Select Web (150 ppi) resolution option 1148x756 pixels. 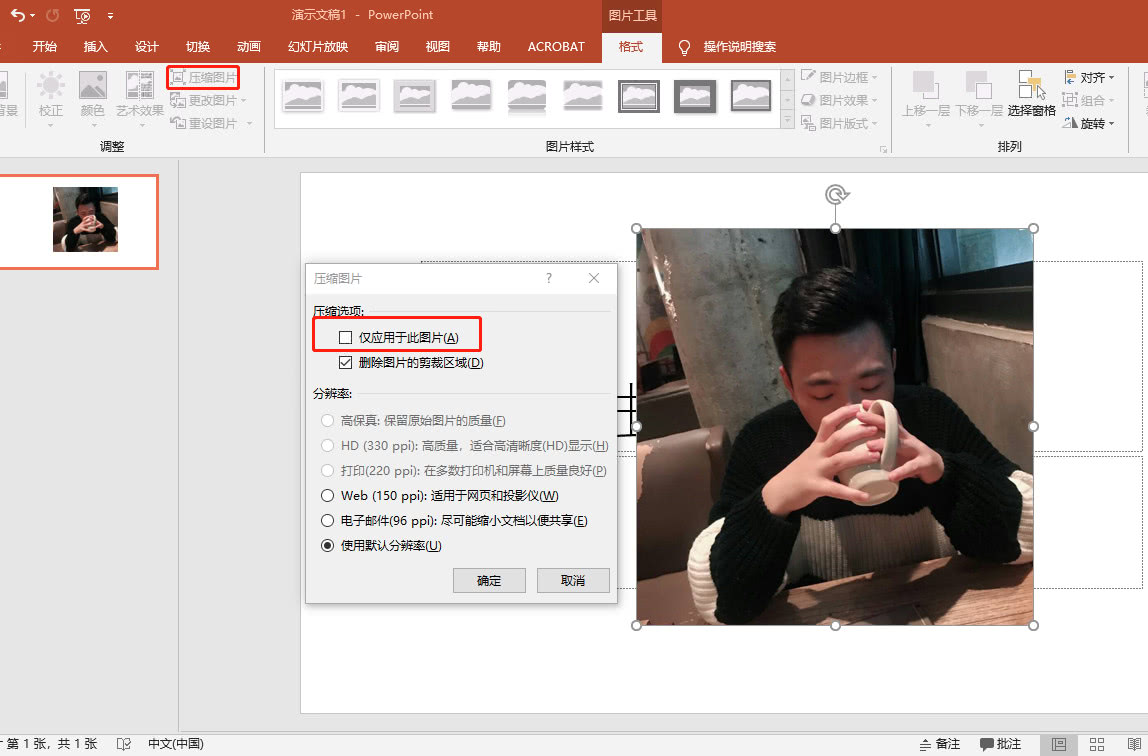[x=327, y=495]
